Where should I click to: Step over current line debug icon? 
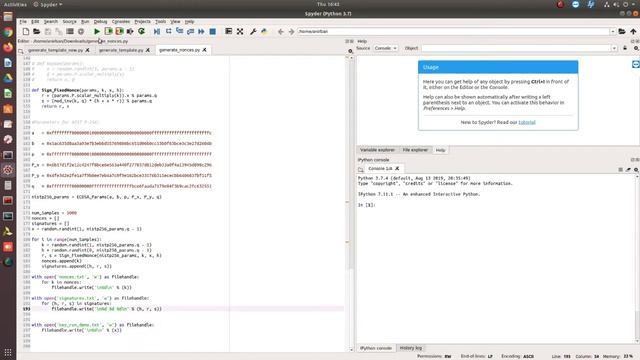pos(168,31)
